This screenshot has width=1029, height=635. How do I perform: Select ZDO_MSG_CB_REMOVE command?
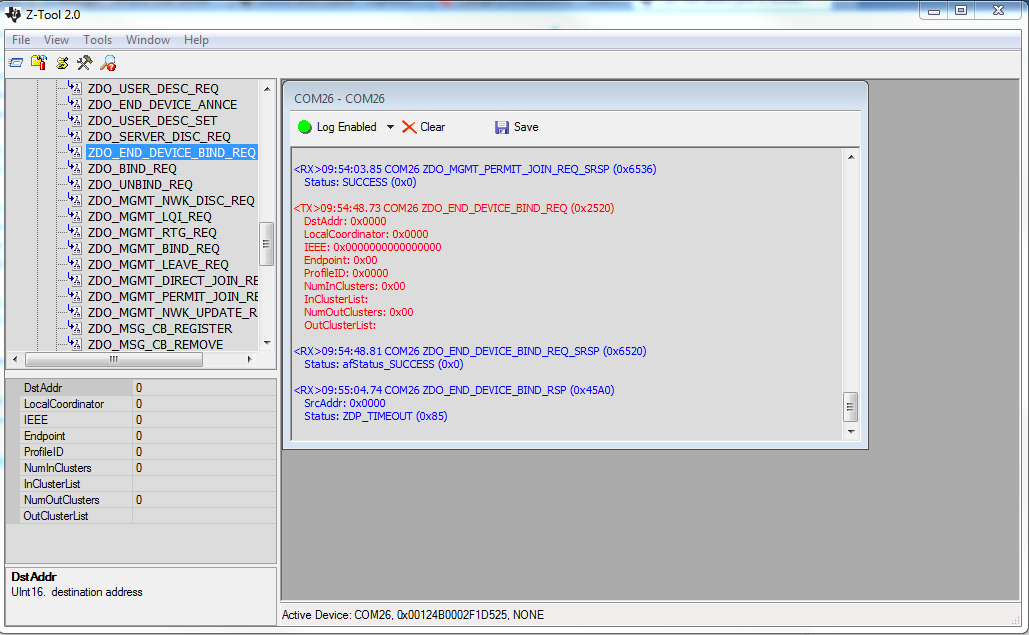coord(156,344)
